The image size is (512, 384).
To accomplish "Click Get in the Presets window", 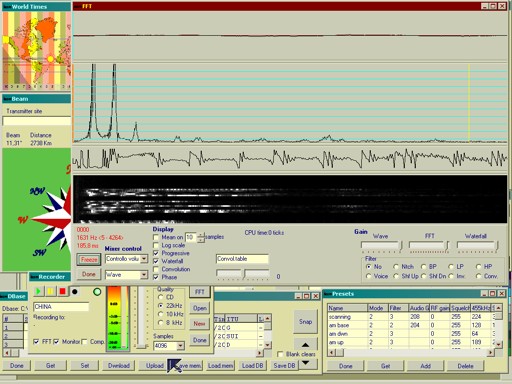I will (x=385, y=366).
